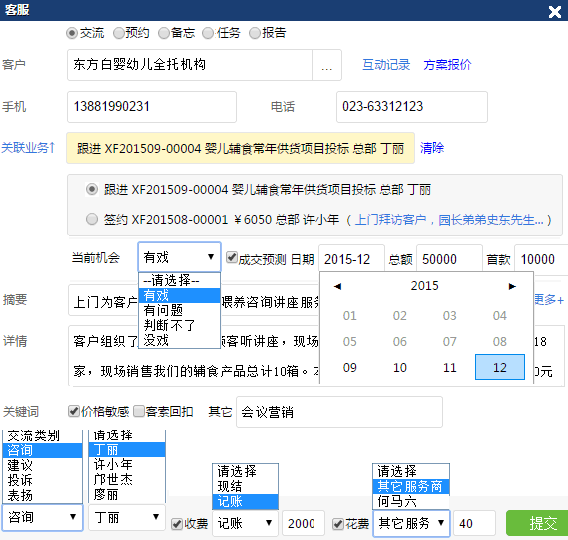Screen dimensions: 568x540
Task: Toggle the 花费 checkbox
Action: click(338, 524)
